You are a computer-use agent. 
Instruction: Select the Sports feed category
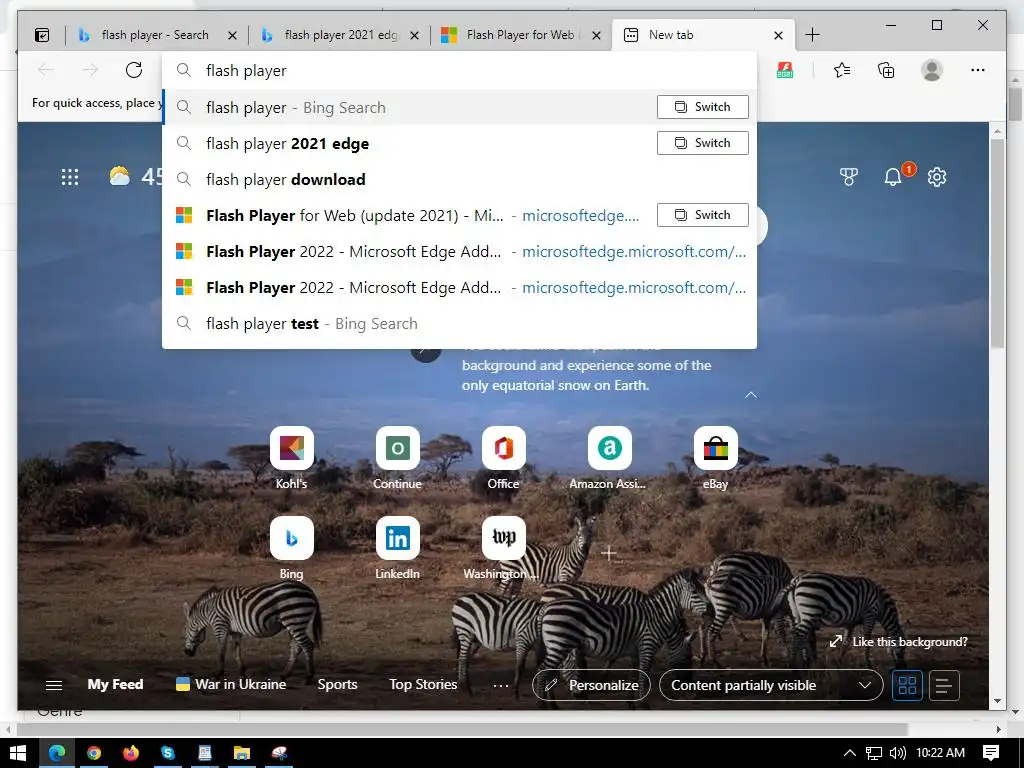[x=337, y=684]
